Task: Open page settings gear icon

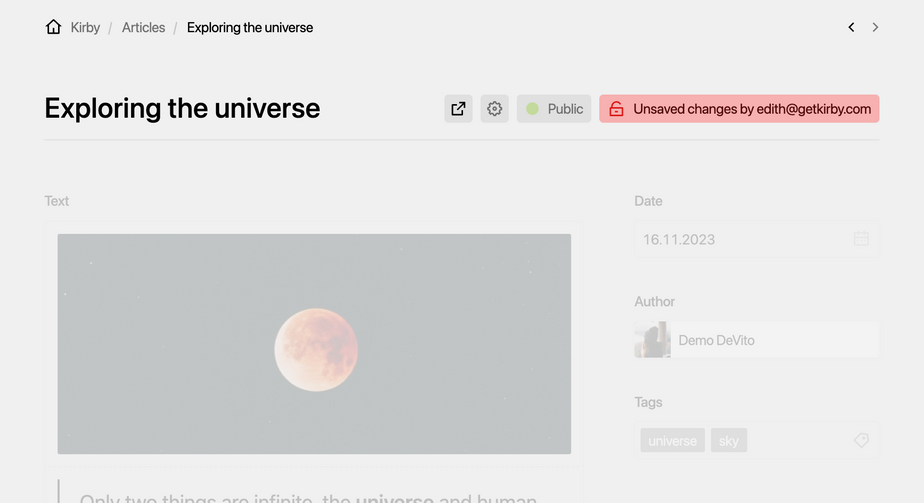Action: pos(494,109)
